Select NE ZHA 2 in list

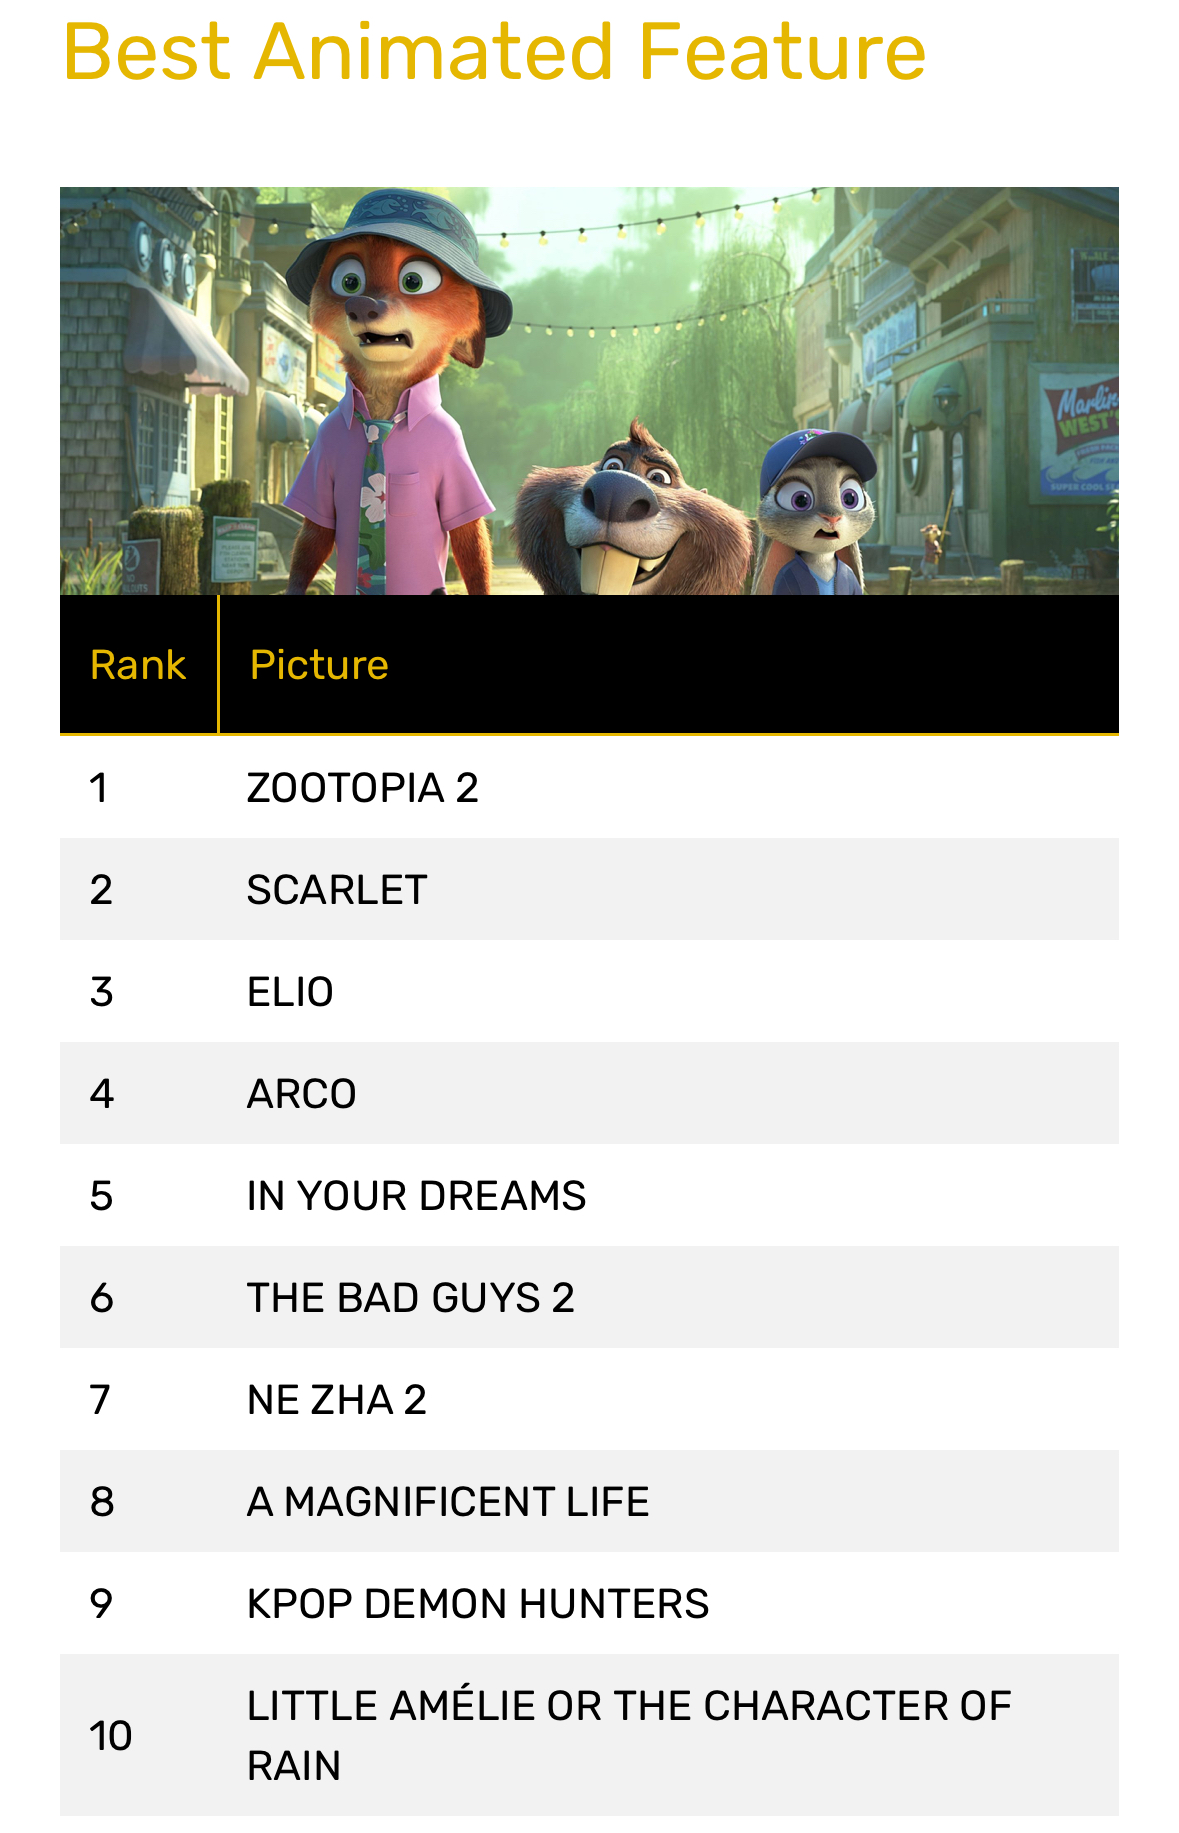[336, 1400]
